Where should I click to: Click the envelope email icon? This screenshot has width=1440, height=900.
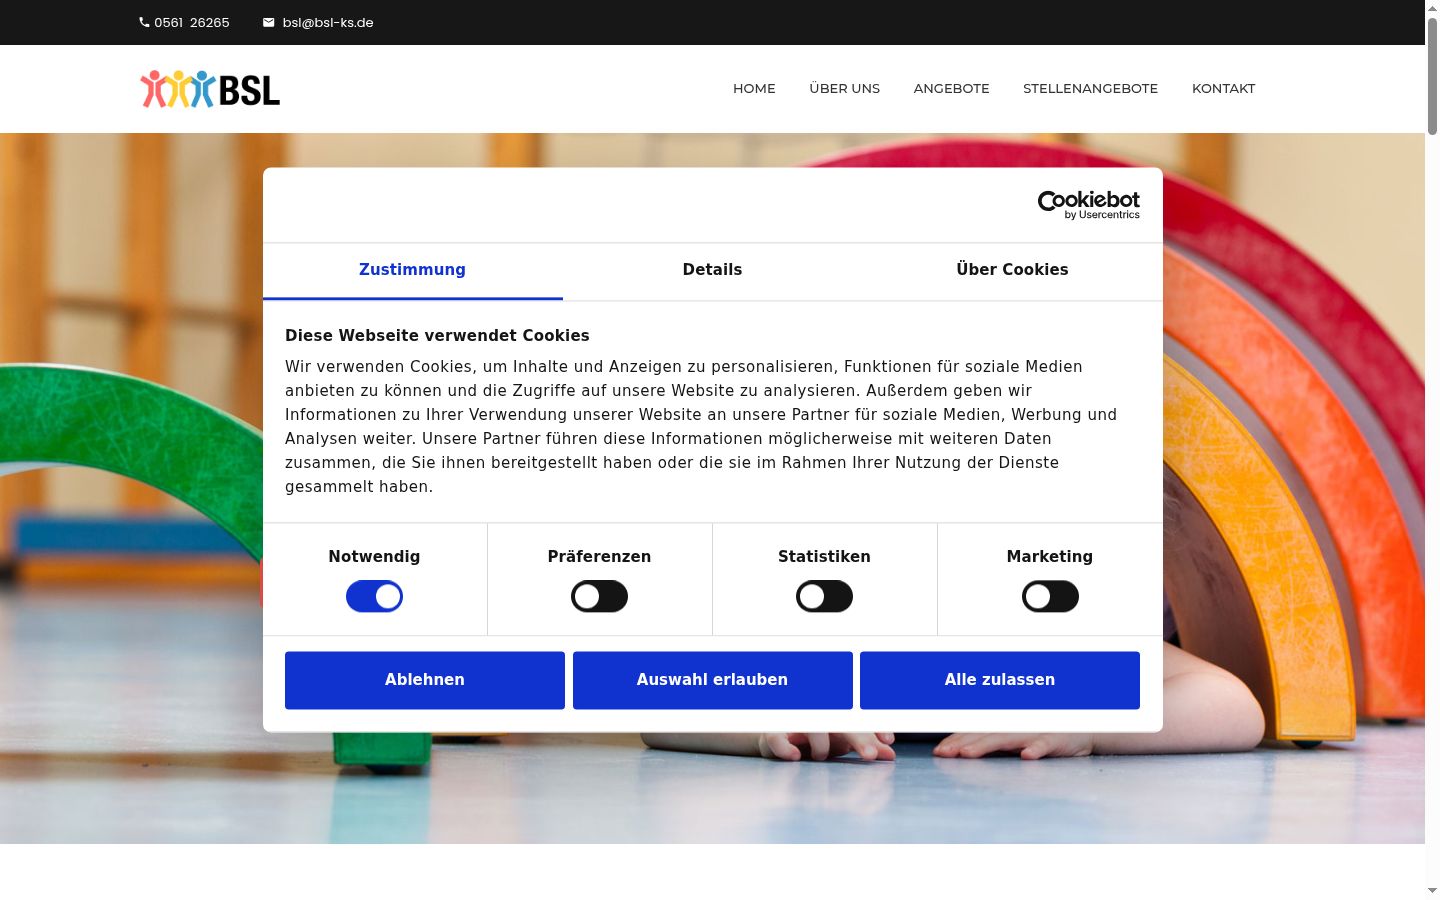(268, 22)
